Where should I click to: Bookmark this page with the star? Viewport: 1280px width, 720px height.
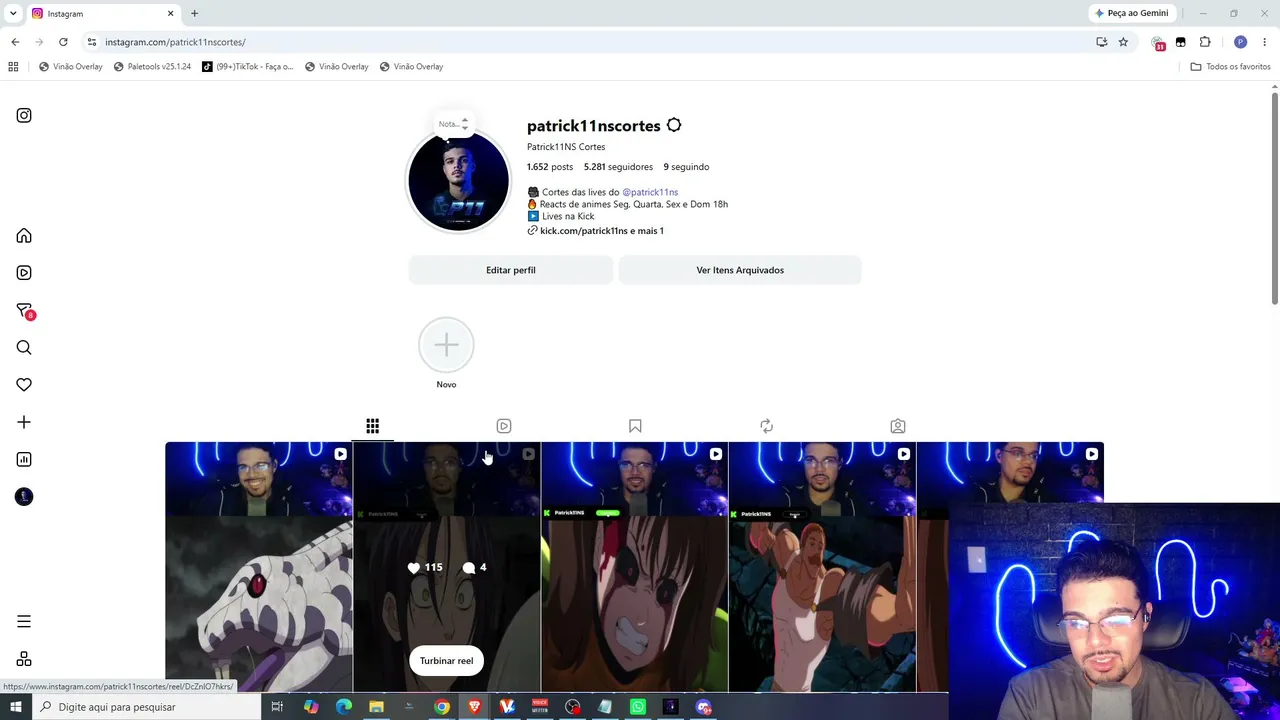[x=1123, y=42]
